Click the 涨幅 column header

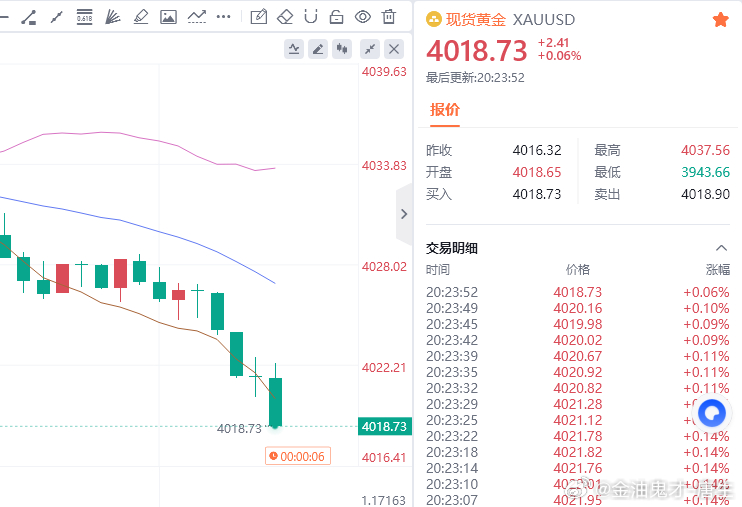click(x=718, y=270)
